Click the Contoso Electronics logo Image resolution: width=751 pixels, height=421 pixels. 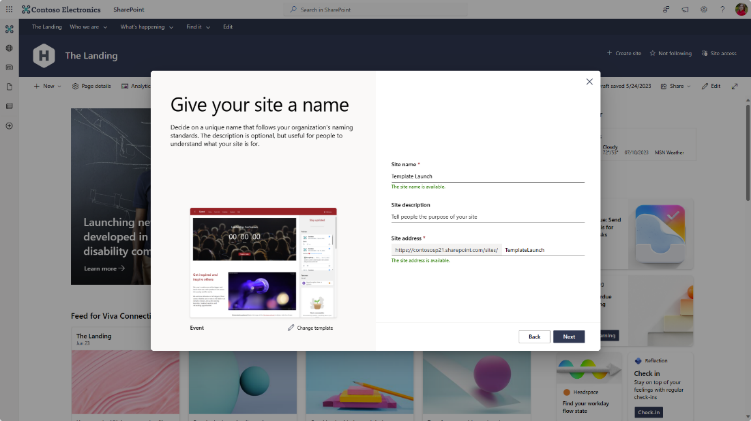coord(61,9)
